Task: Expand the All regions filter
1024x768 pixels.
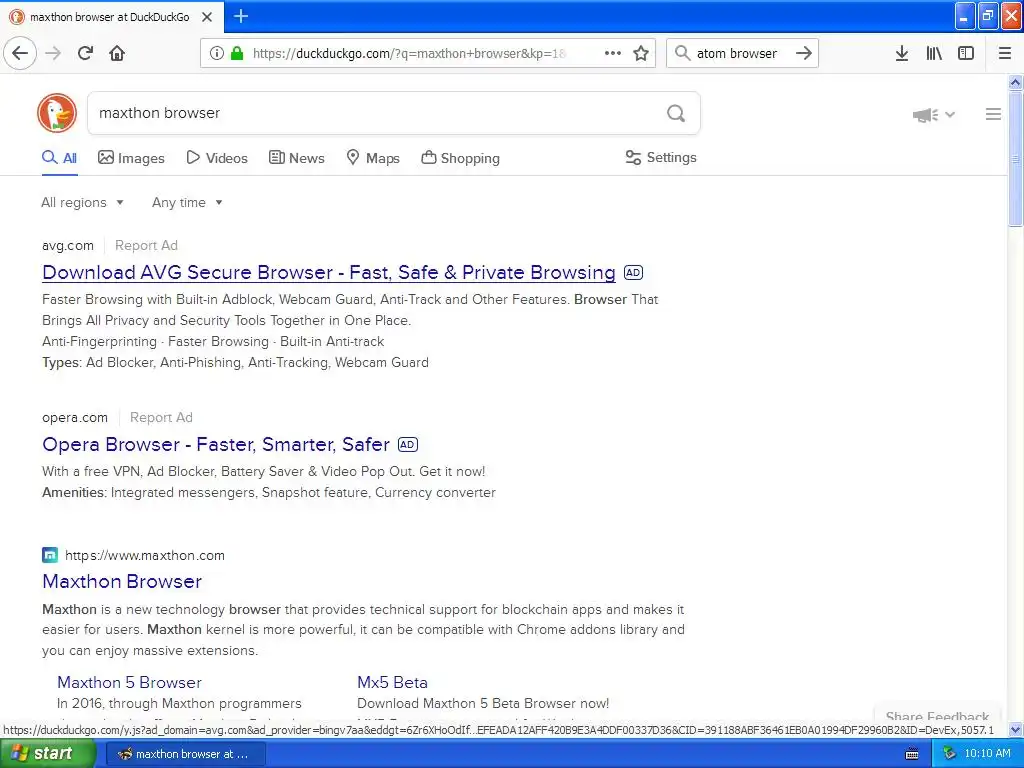Action: tap(82, 202)
